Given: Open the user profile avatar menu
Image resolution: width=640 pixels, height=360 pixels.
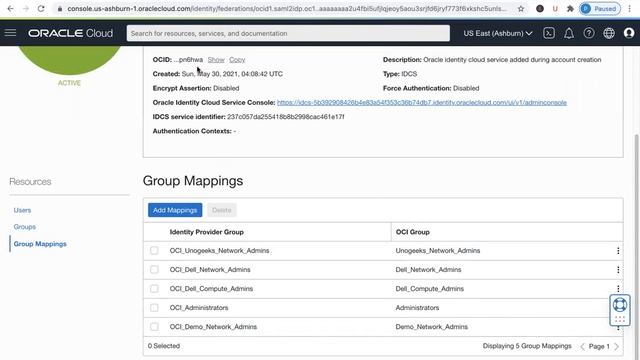Looking at the screenshot, I should (629, 33).
